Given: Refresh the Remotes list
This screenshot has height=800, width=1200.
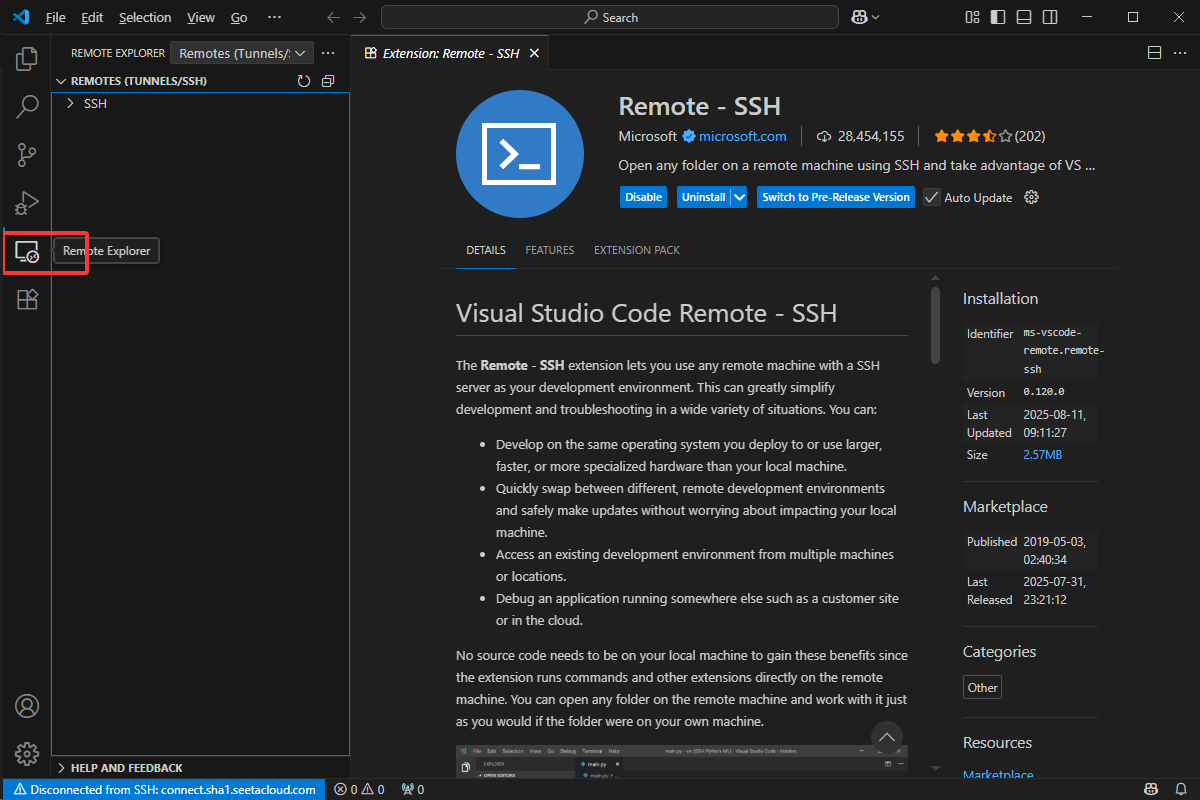Looking at the screenshot, I should point(304,81).
